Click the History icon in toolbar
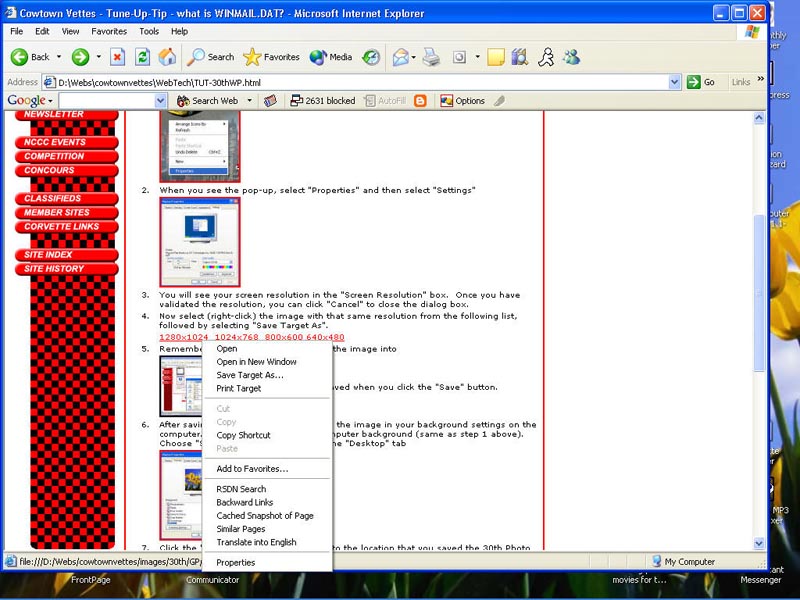800x600 pixels. (x=371, y=57)
